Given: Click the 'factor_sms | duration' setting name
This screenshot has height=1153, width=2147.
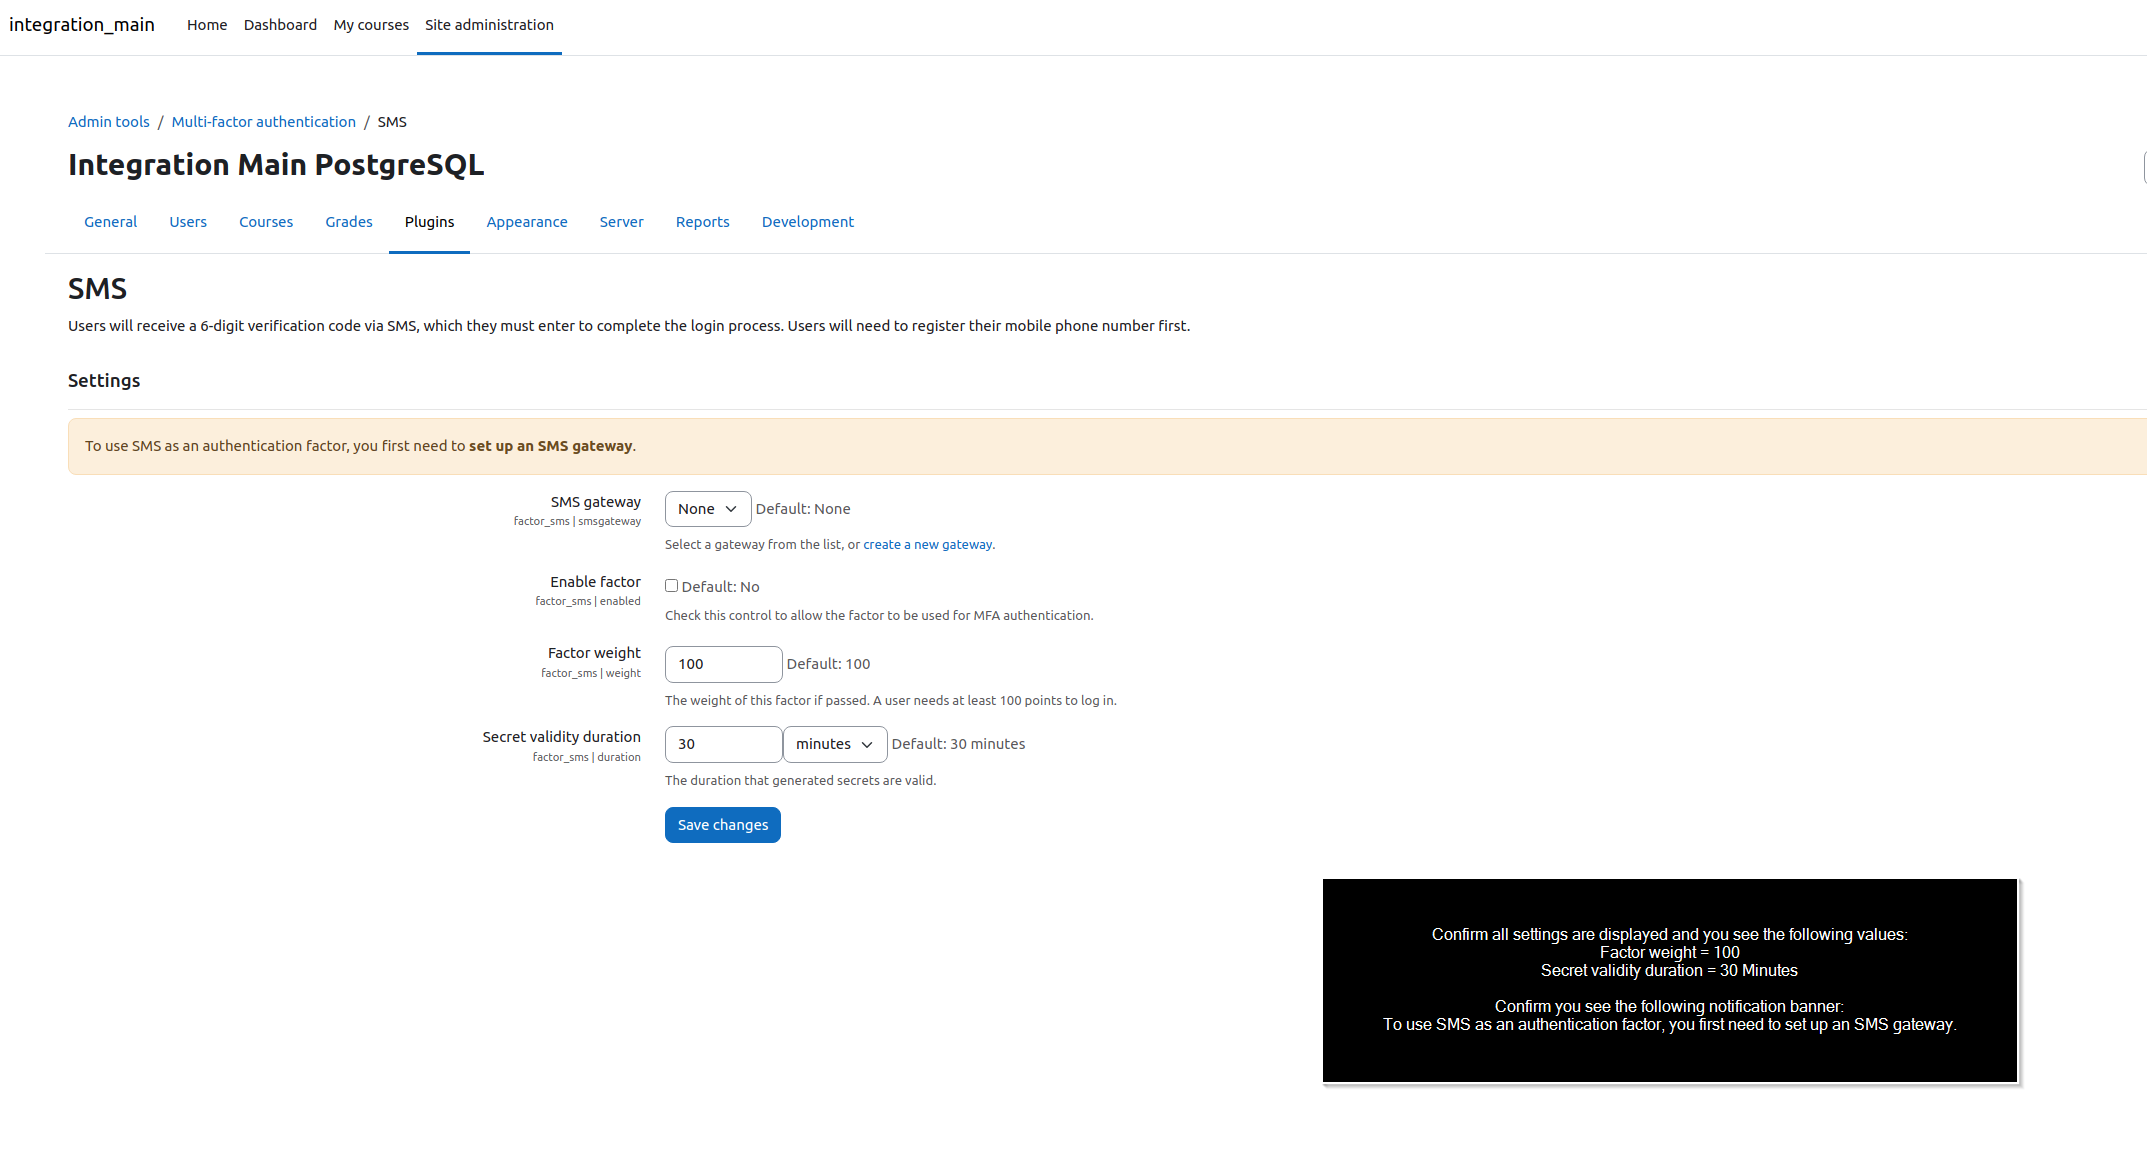Looking at the screenshot, I should tap(586, 757).
